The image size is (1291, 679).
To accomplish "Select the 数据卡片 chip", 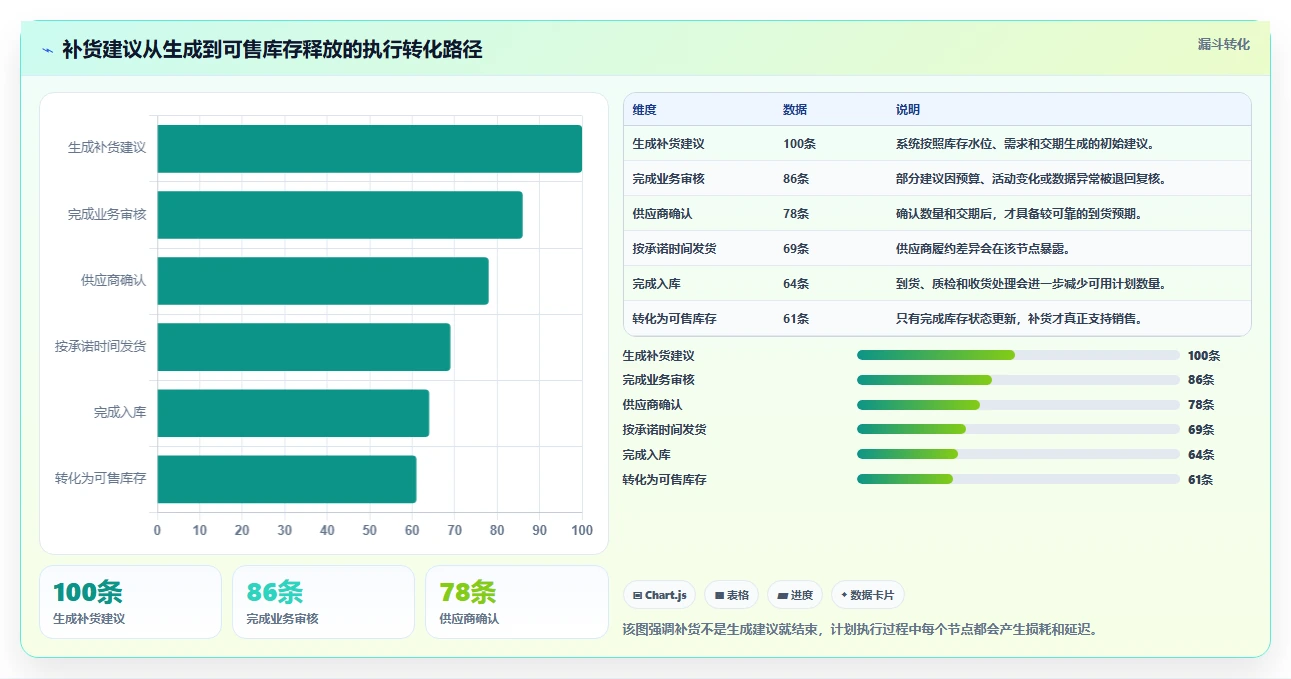I will pos(867,595).
